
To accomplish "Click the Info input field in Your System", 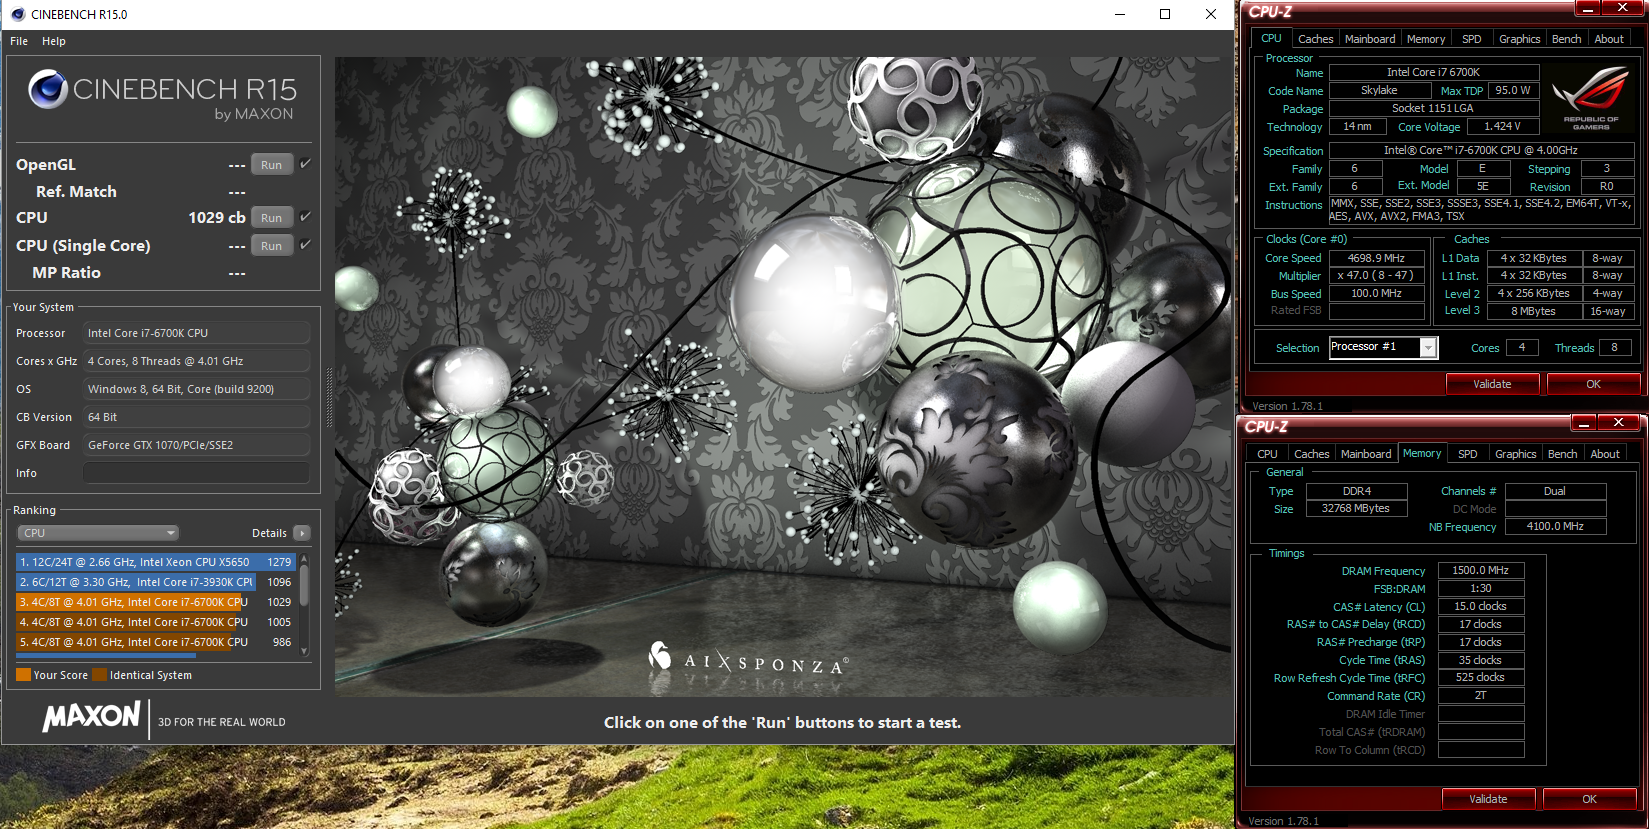I will (196, 473).
